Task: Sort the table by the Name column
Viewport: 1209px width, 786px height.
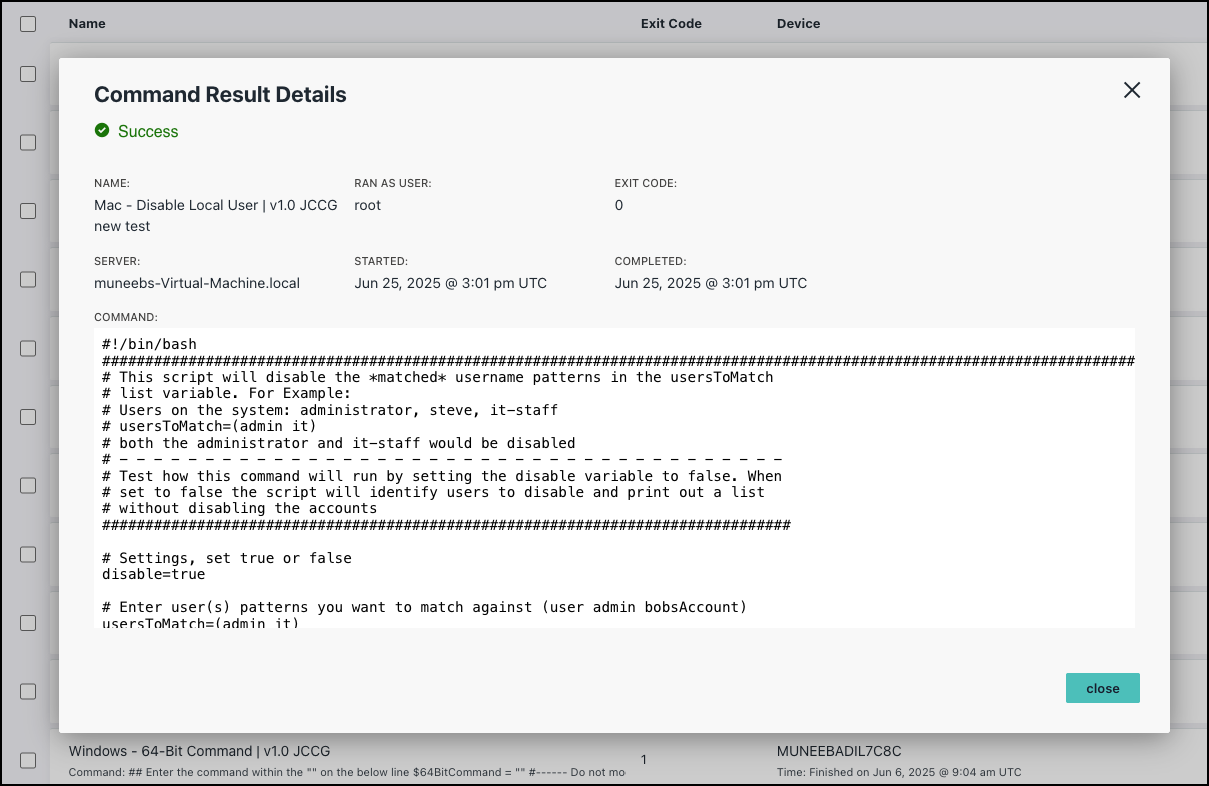Action: 86,23
